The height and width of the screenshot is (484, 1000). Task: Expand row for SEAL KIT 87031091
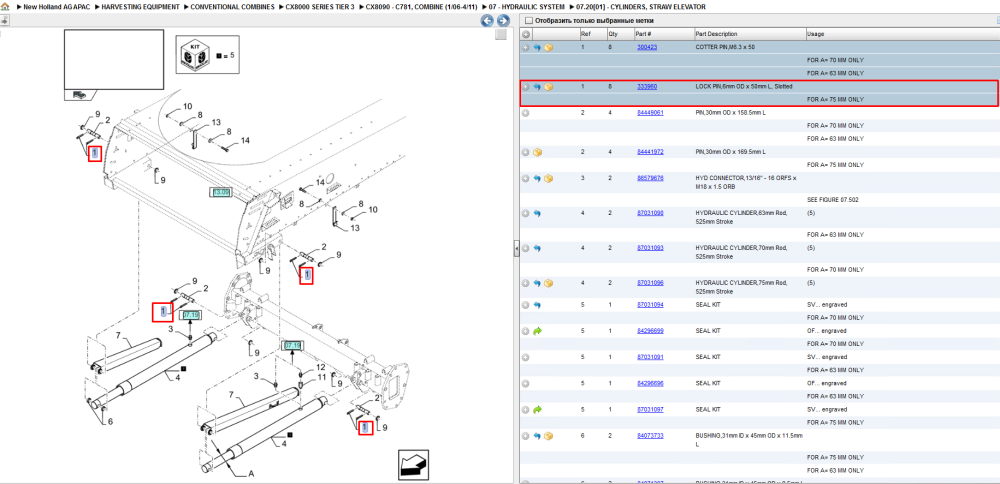click(x=526, y=358)
